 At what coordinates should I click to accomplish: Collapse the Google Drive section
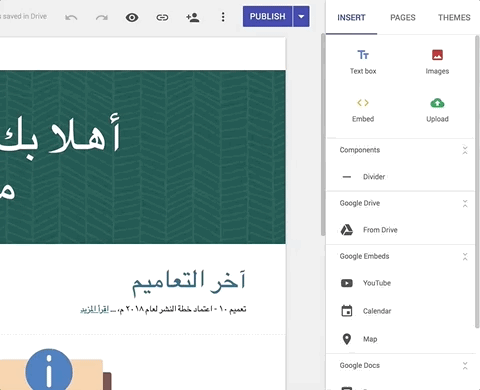coord(465,204)
